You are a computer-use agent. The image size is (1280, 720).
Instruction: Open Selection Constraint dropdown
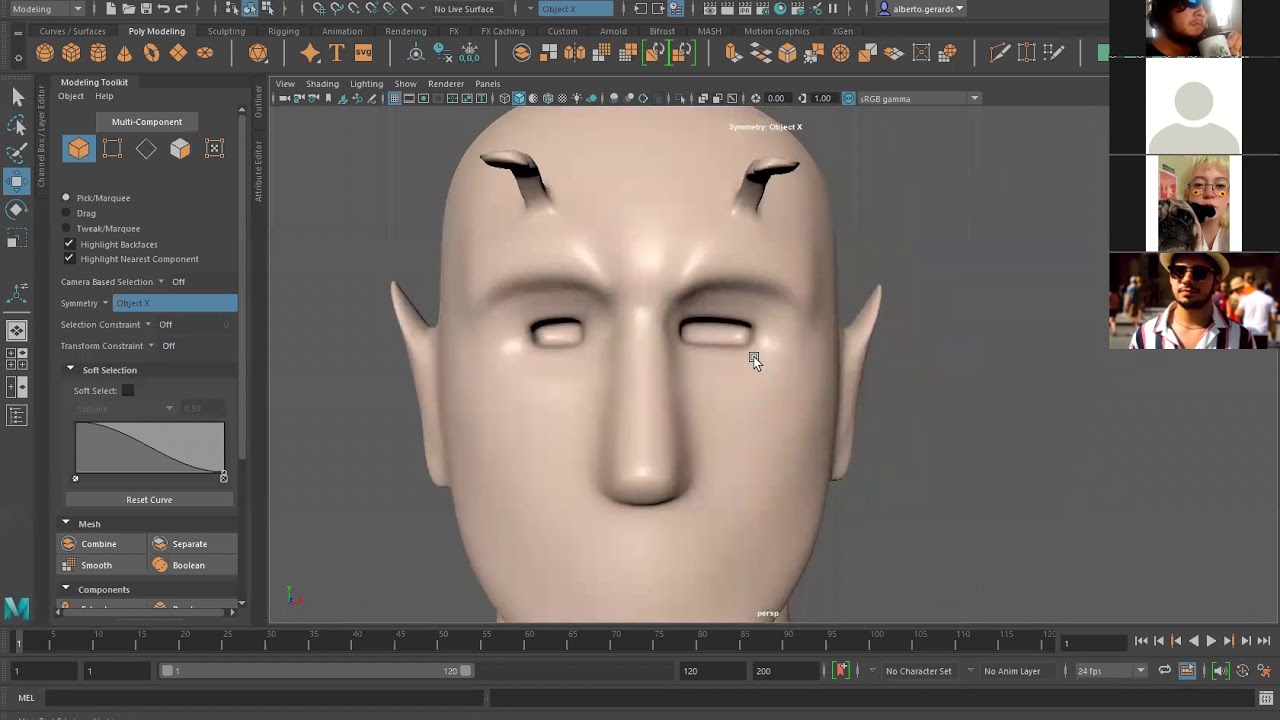[x=148, y=325]
